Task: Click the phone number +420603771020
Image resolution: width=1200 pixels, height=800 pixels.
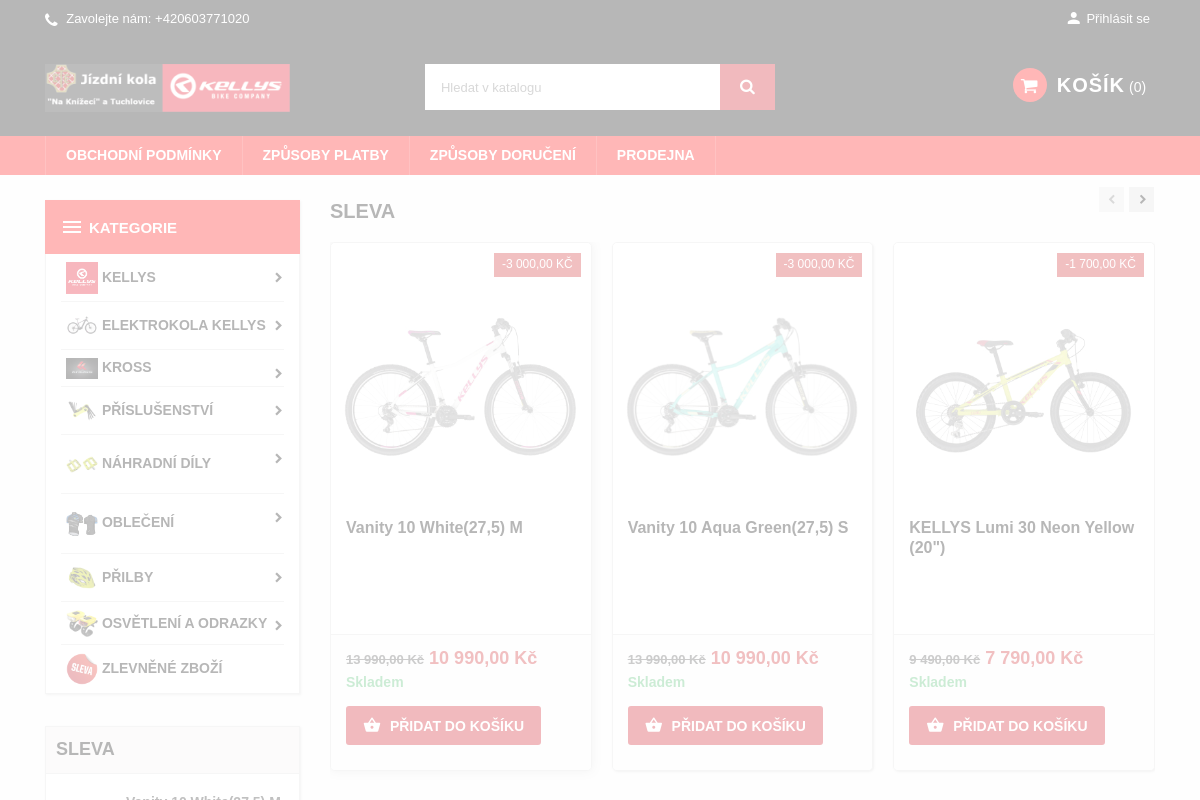Action: pyautogui.click(x=202, y=18)
